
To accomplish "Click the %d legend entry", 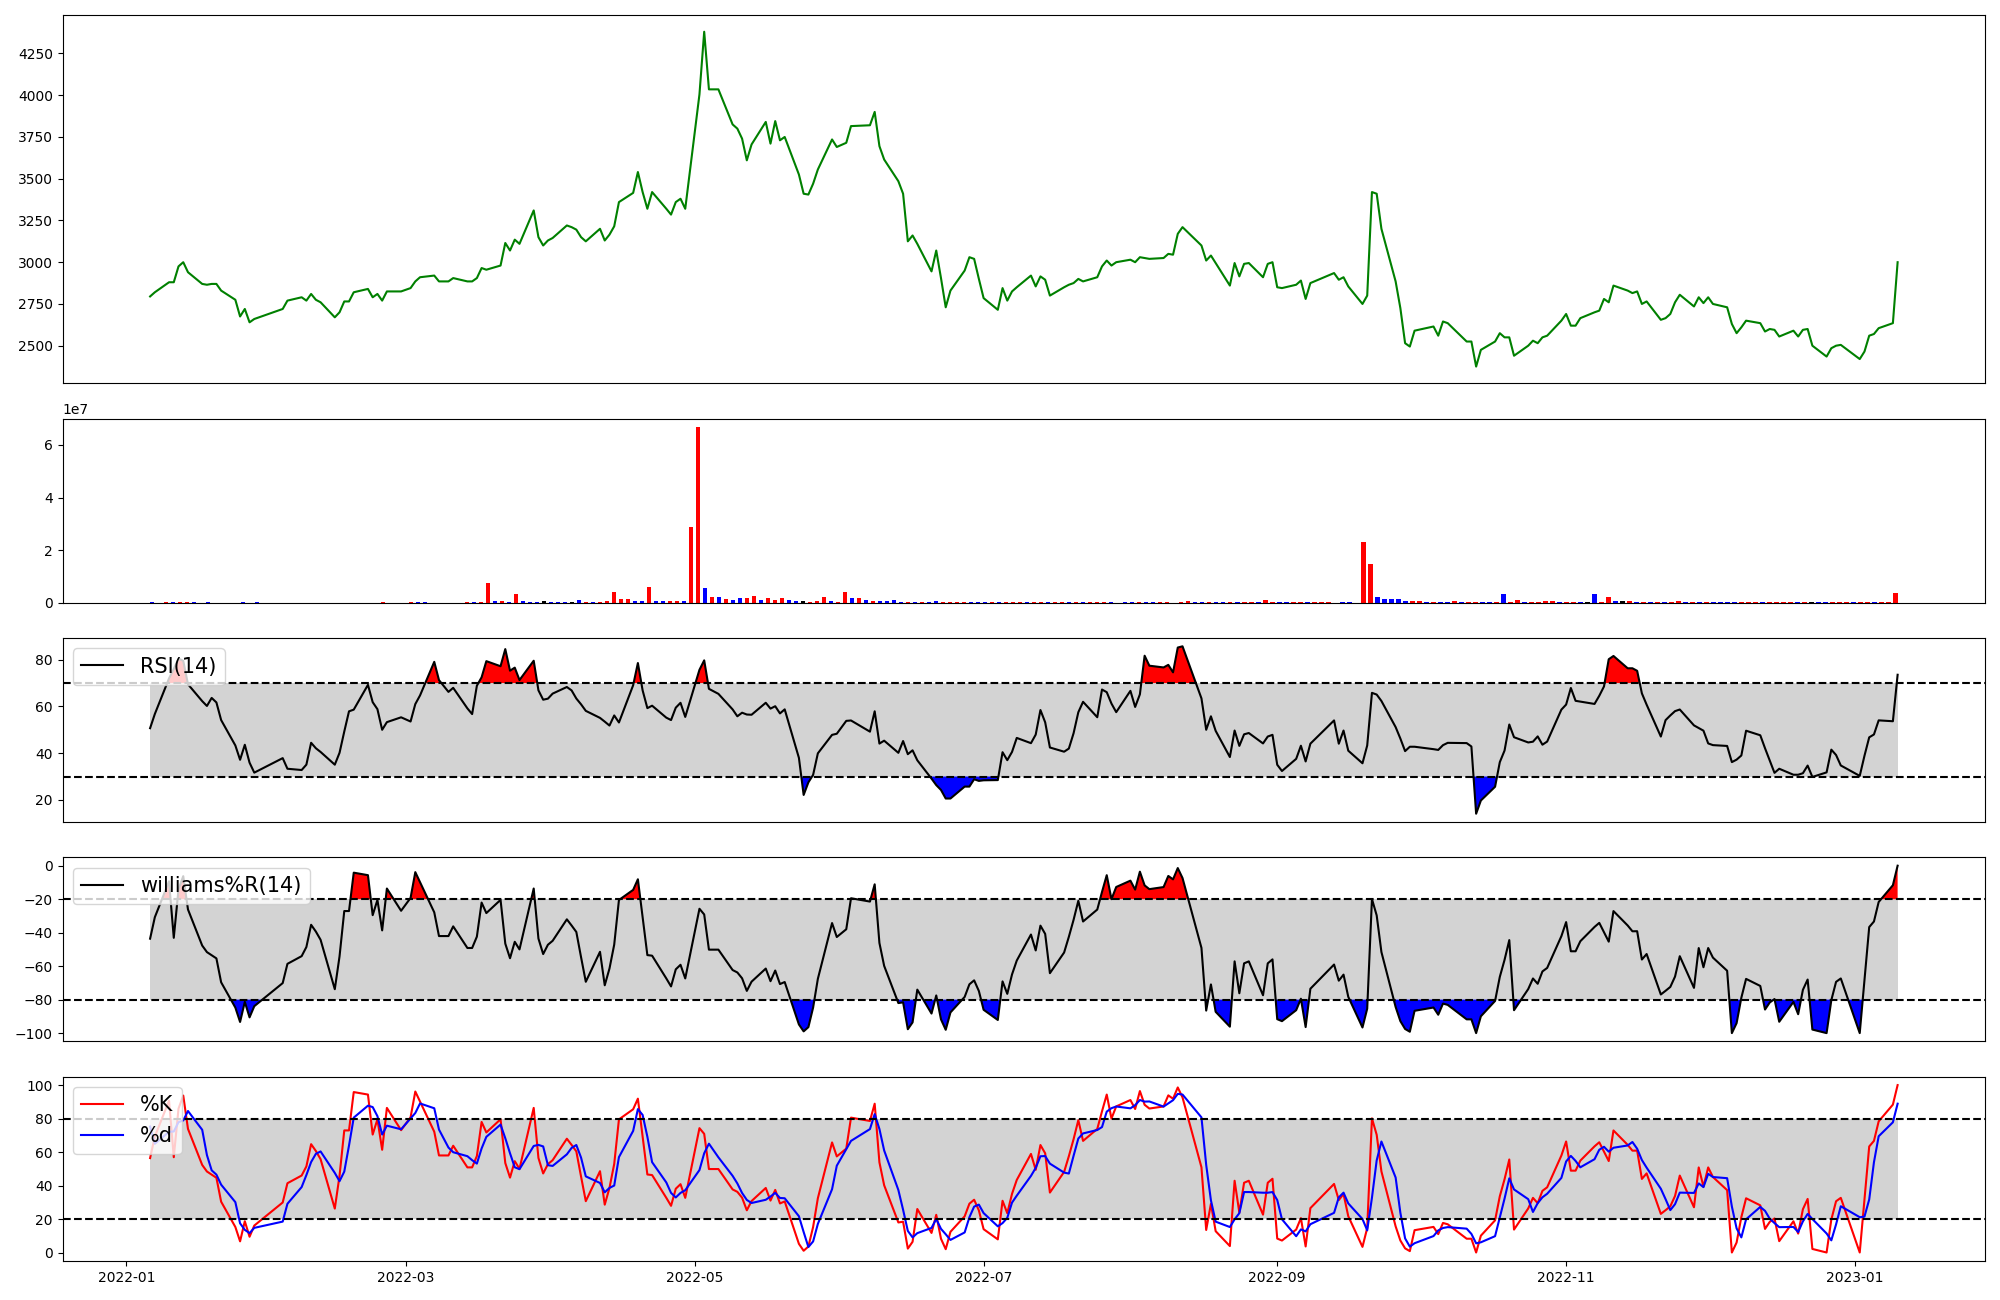I will (x=156, y=1135).
